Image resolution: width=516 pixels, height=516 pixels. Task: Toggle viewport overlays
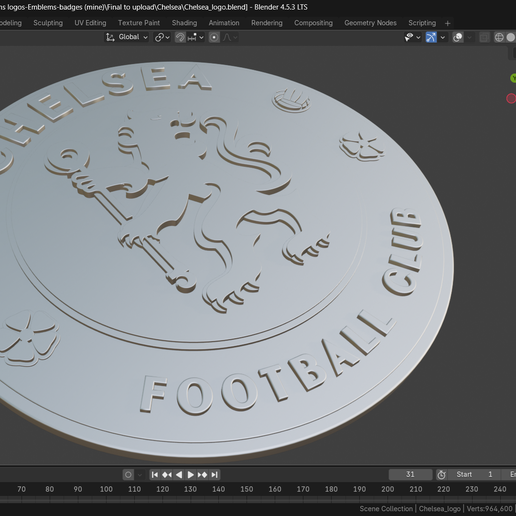[458, 37]
